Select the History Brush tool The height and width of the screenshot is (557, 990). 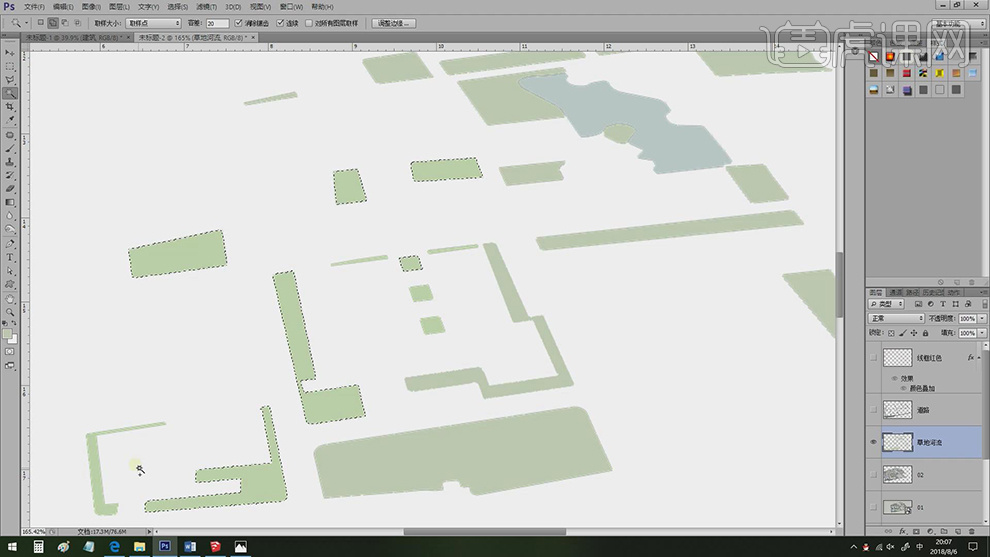pyautogui.click(x=9, y=175)
